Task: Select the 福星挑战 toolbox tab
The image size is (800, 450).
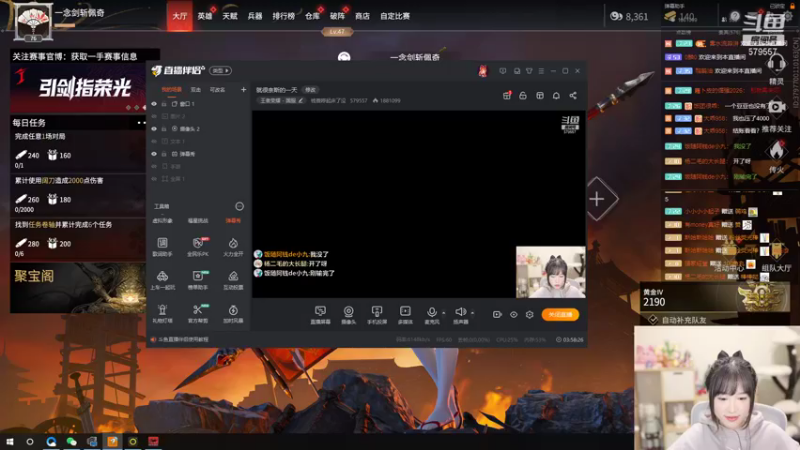Action: (198, 220)
